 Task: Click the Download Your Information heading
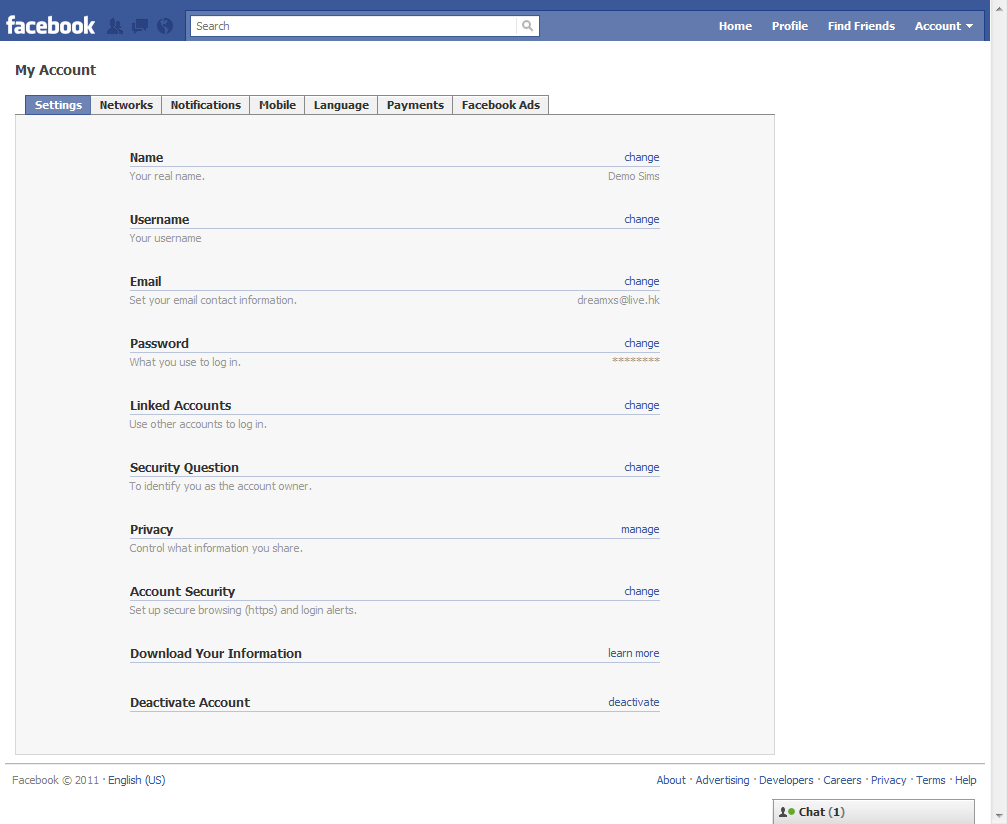point(216,653)
